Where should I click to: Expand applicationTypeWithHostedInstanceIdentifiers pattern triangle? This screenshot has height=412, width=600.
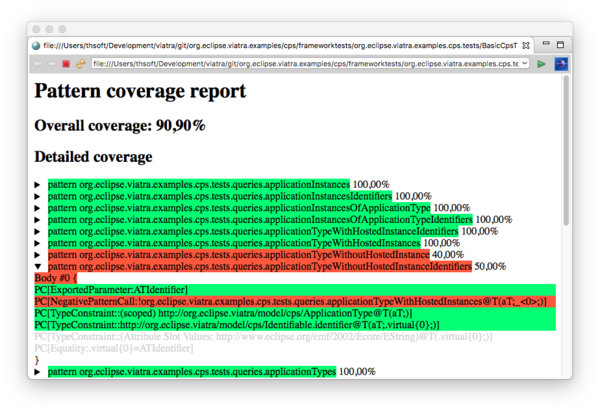pos(37,231)
